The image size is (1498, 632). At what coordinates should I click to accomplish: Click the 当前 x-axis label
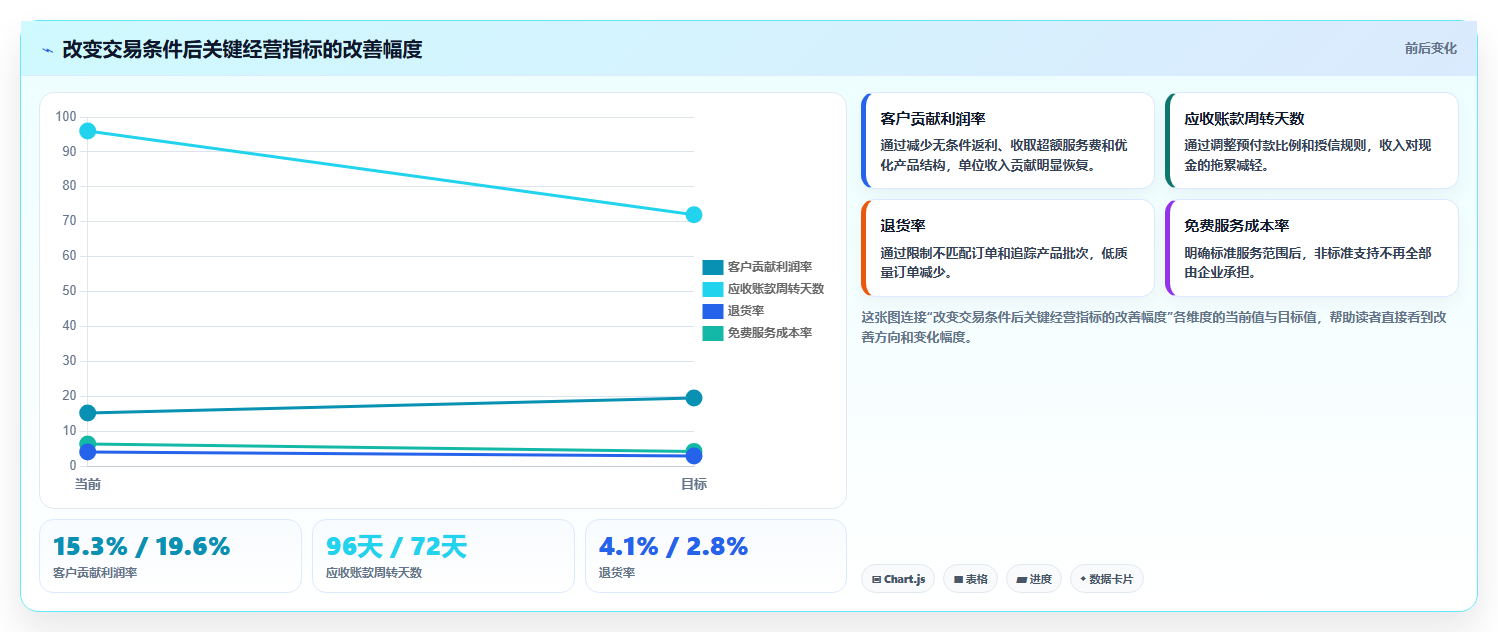point(88,484)
